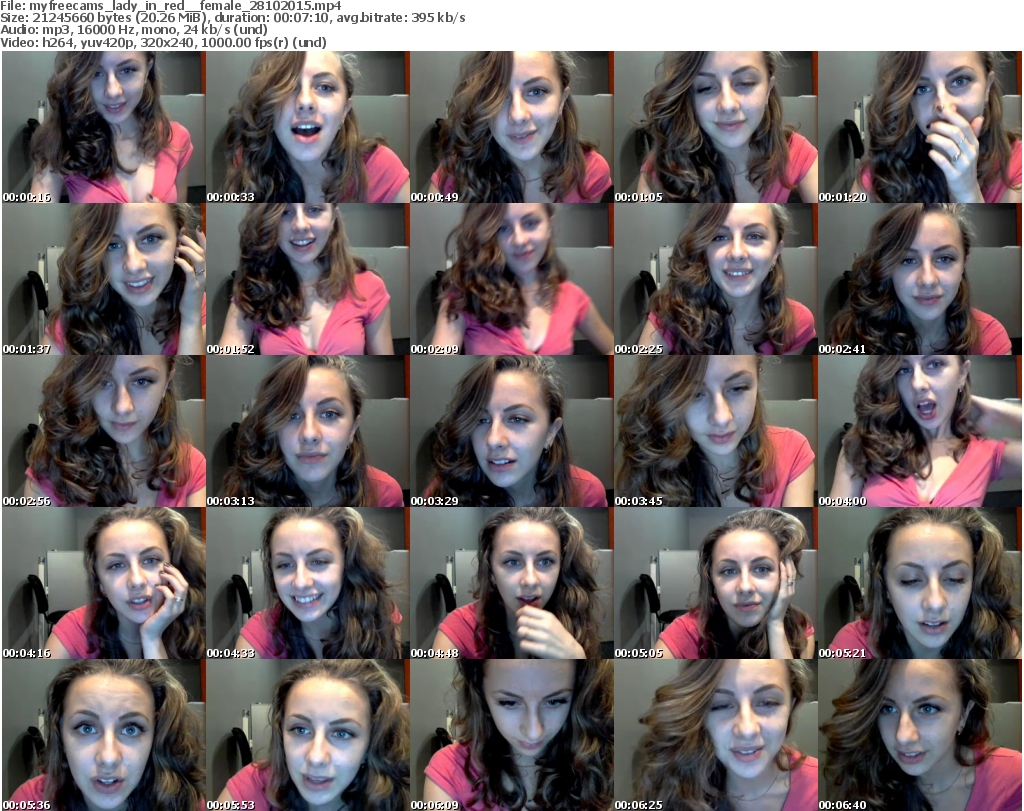Viewport: 1024px width, 811px height.
Task: Select the thumbnail stamped 00:00:16
Action: click(104, 127)
